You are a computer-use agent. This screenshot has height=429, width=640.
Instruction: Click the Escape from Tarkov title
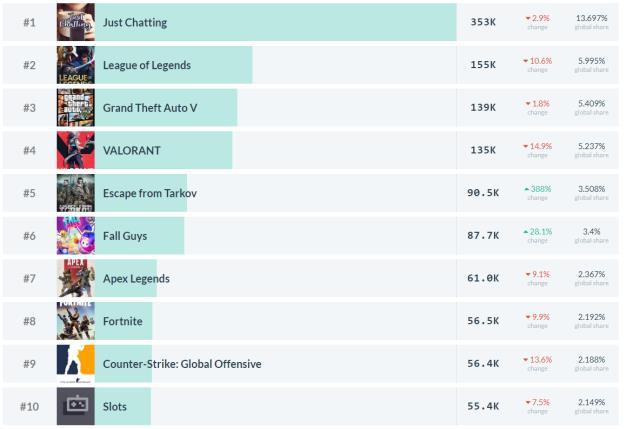pos(150,193)
